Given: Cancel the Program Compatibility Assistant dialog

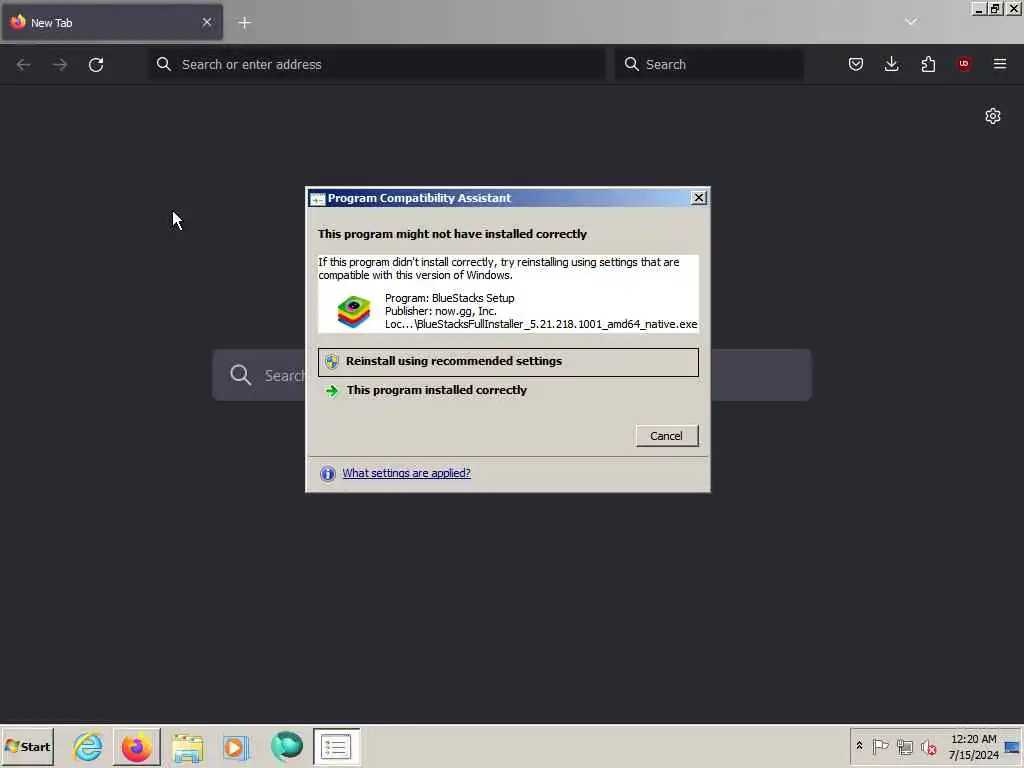Looking at the screenshot, I should coord(667,436).
